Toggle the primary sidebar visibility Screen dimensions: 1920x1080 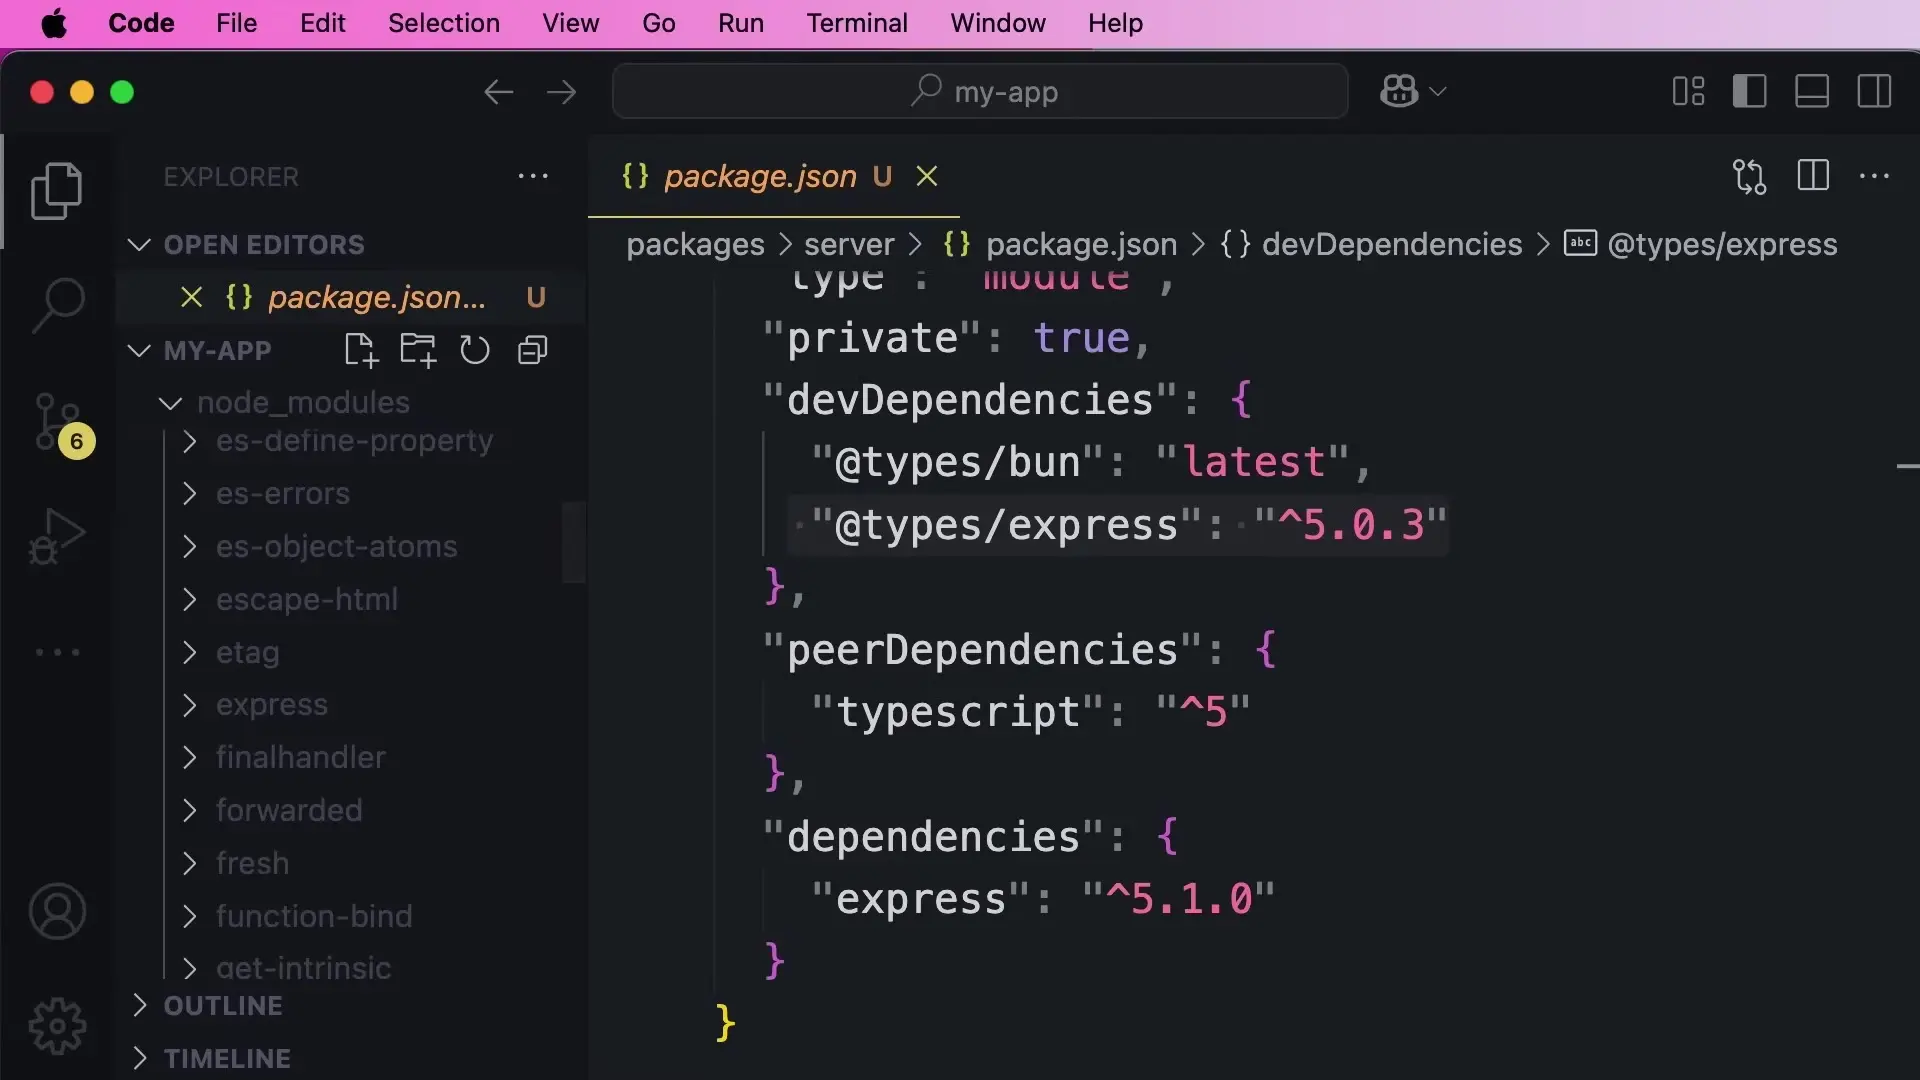1749,92
